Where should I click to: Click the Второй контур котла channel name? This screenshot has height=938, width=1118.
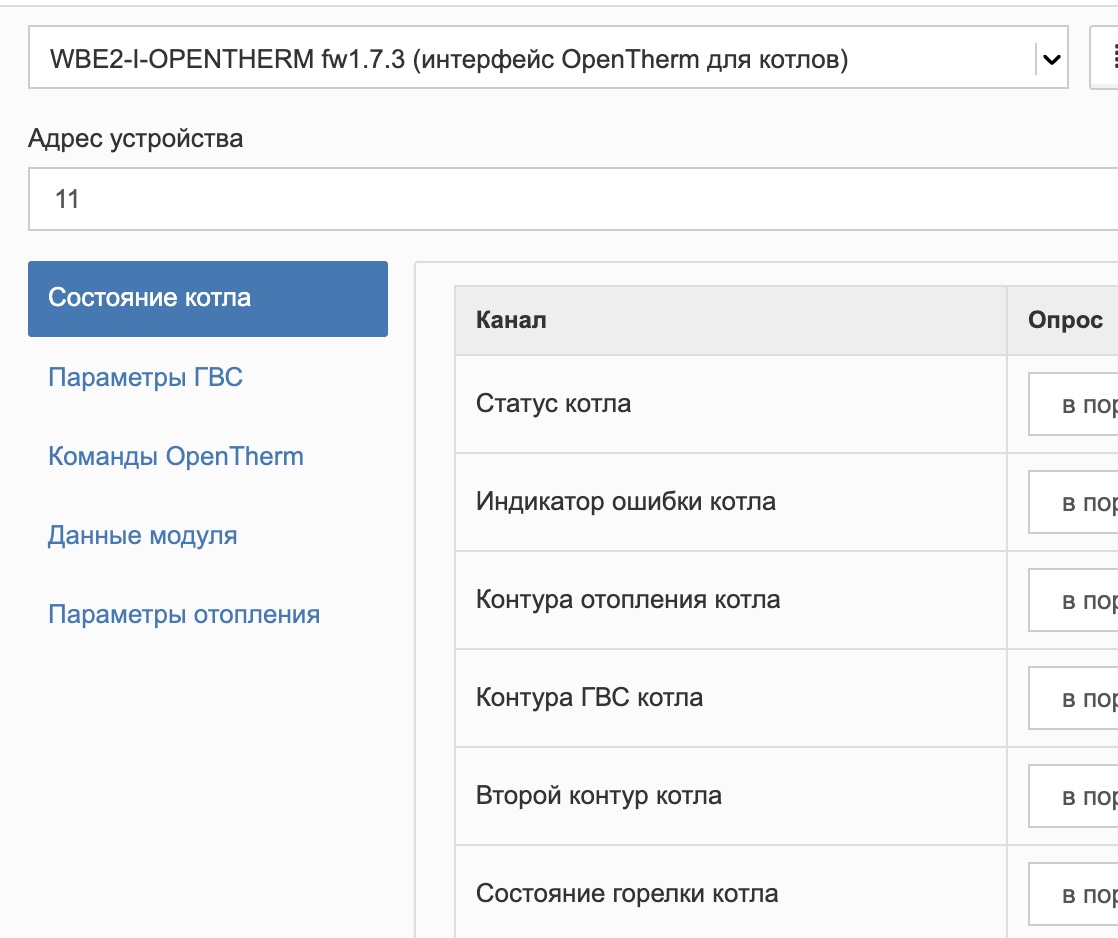click(x=599, y=795)
